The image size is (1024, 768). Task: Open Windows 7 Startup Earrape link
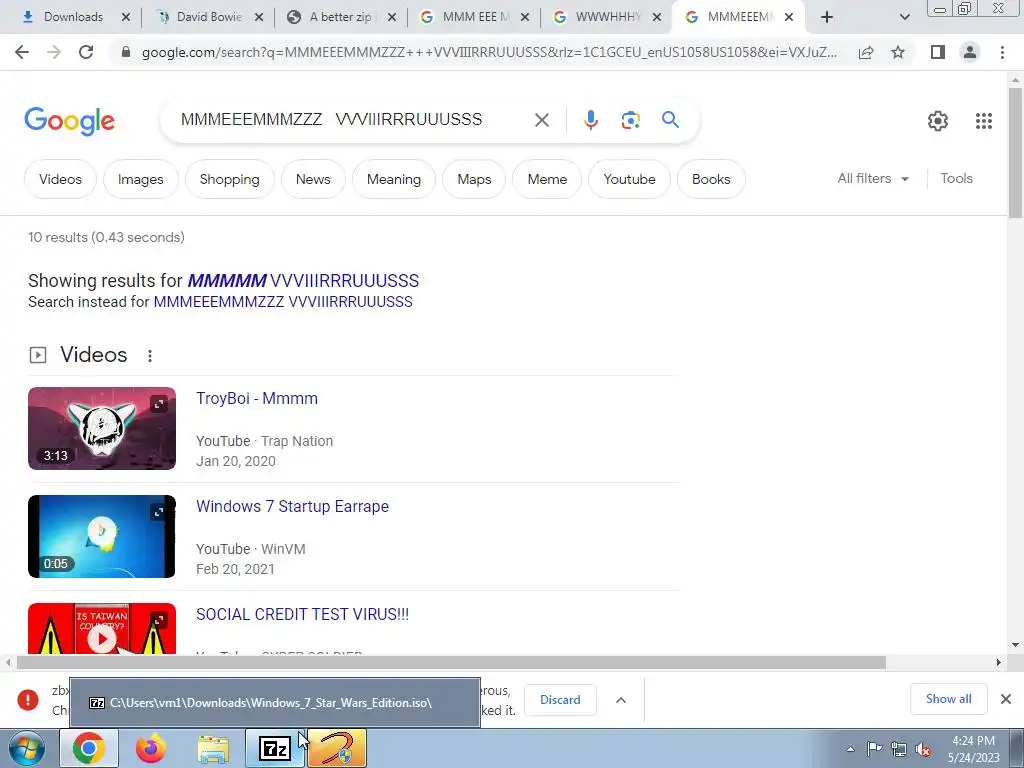point(292,506)
